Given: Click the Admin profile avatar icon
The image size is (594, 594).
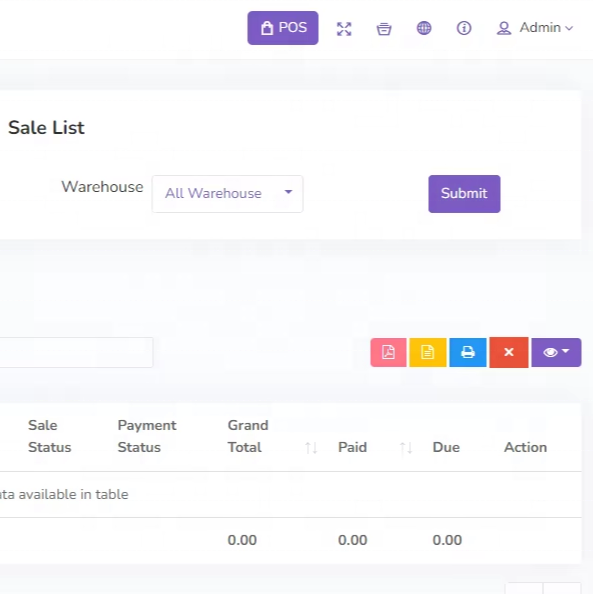Looking at the screenshot, I should coord(504,28).
